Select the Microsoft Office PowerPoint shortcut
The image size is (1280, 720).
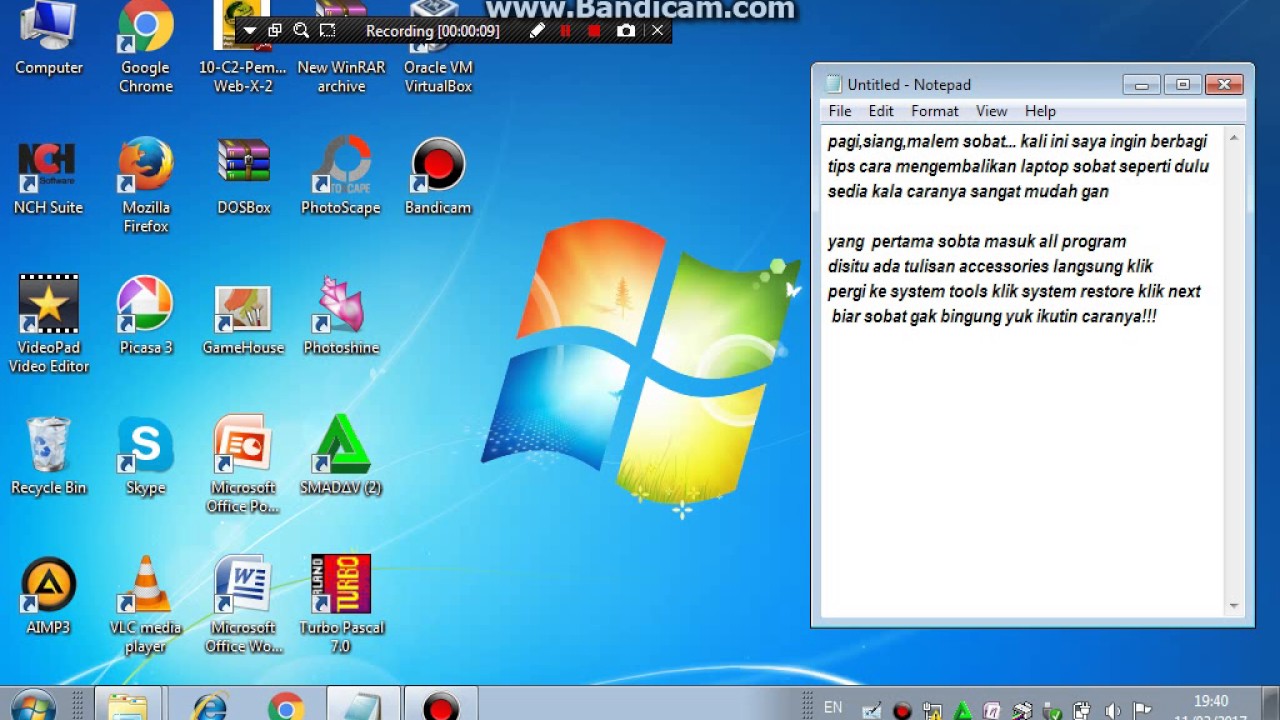243,465
